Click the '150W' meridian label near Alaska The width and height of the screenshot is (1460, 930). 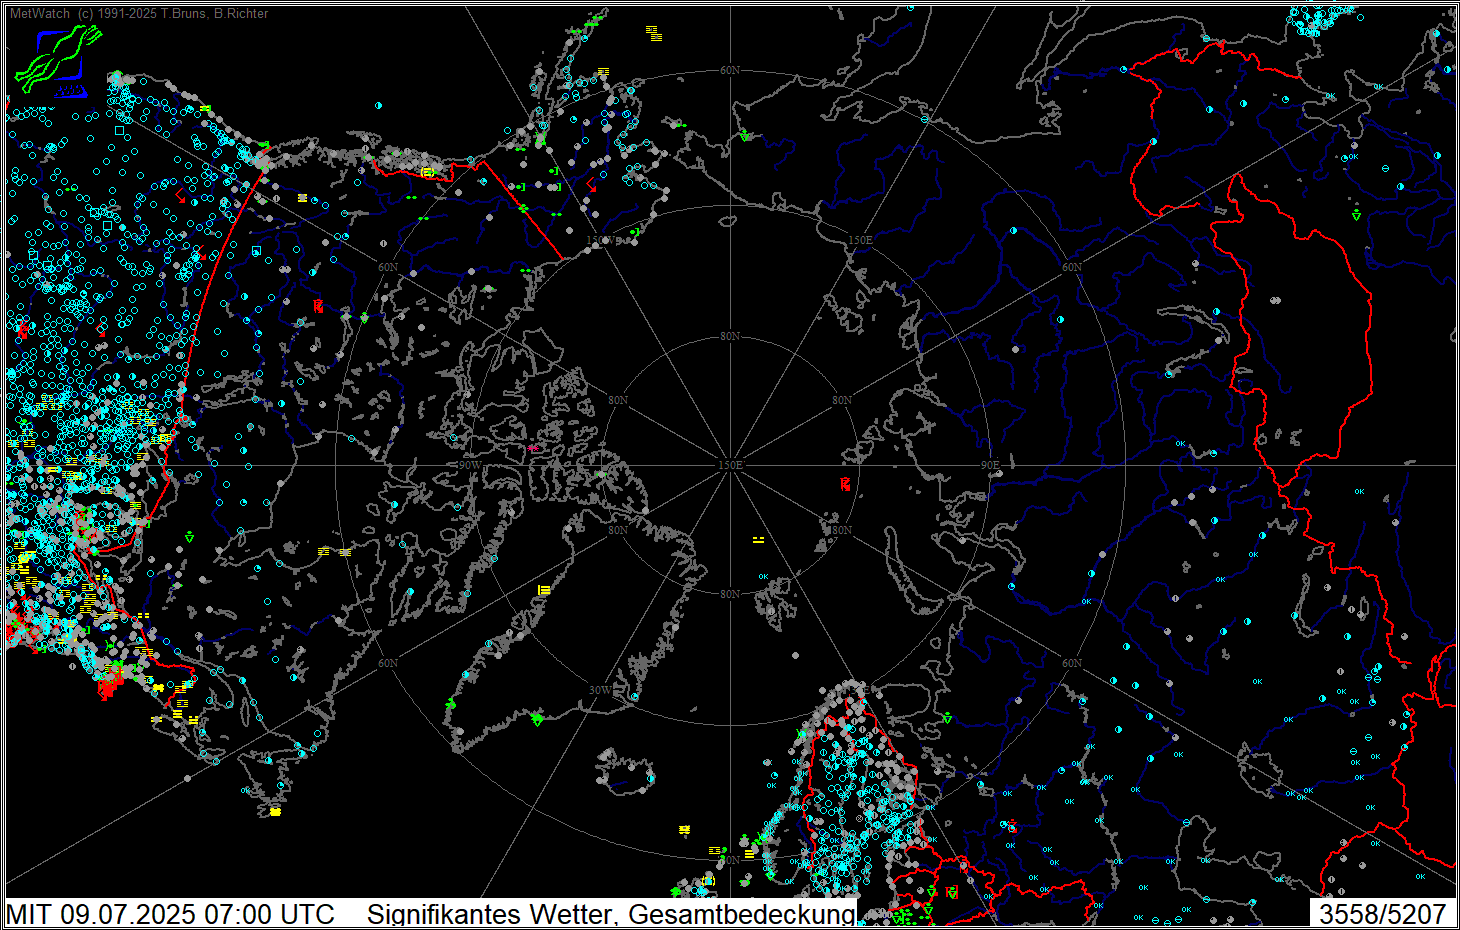600,241
